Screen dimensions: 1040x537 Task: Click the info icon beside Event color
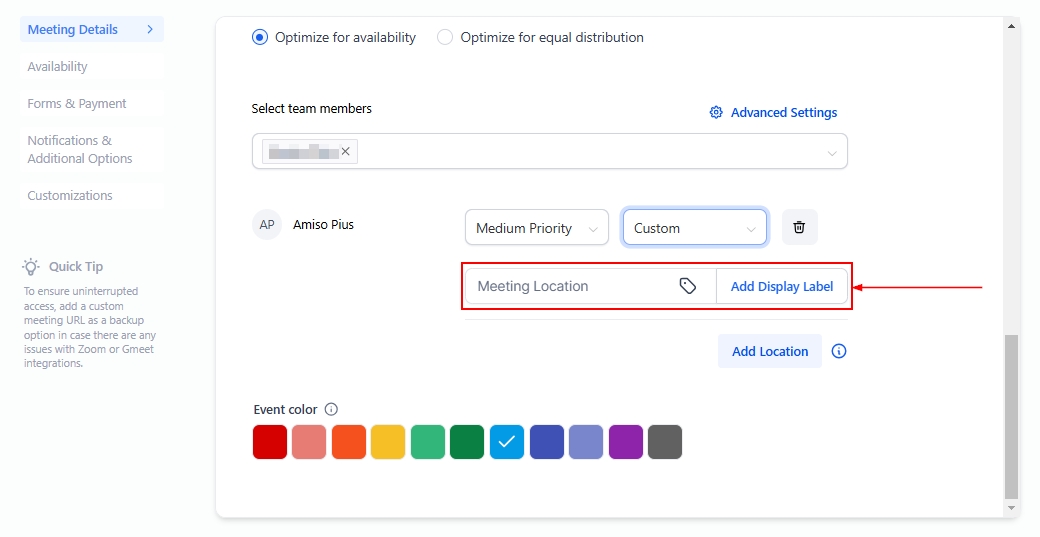click(332, 409)
